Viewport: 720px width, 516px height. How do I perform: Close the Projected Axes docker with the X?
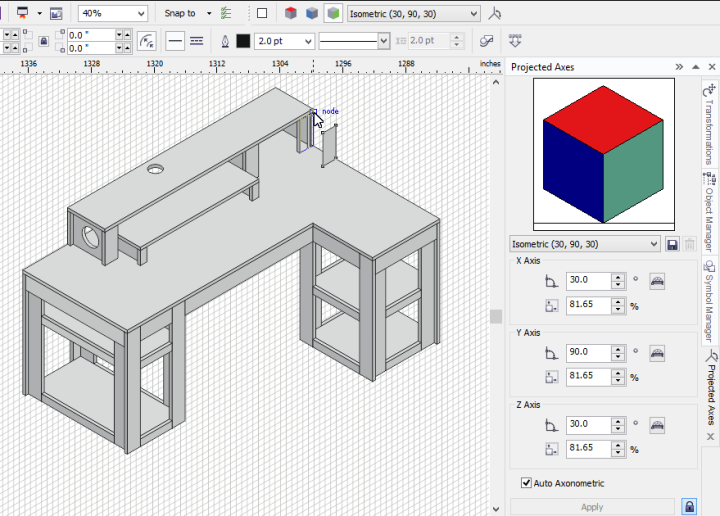pyautogui.click(x=712, y=67)
